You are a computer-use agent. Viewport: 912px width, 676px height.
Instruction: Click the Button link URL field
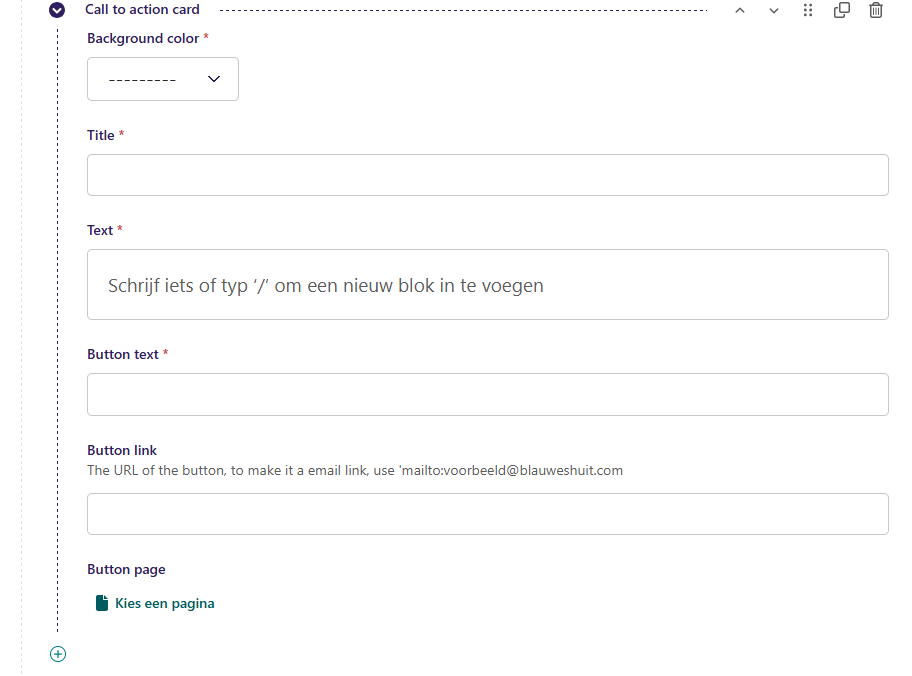click(487, 514)
